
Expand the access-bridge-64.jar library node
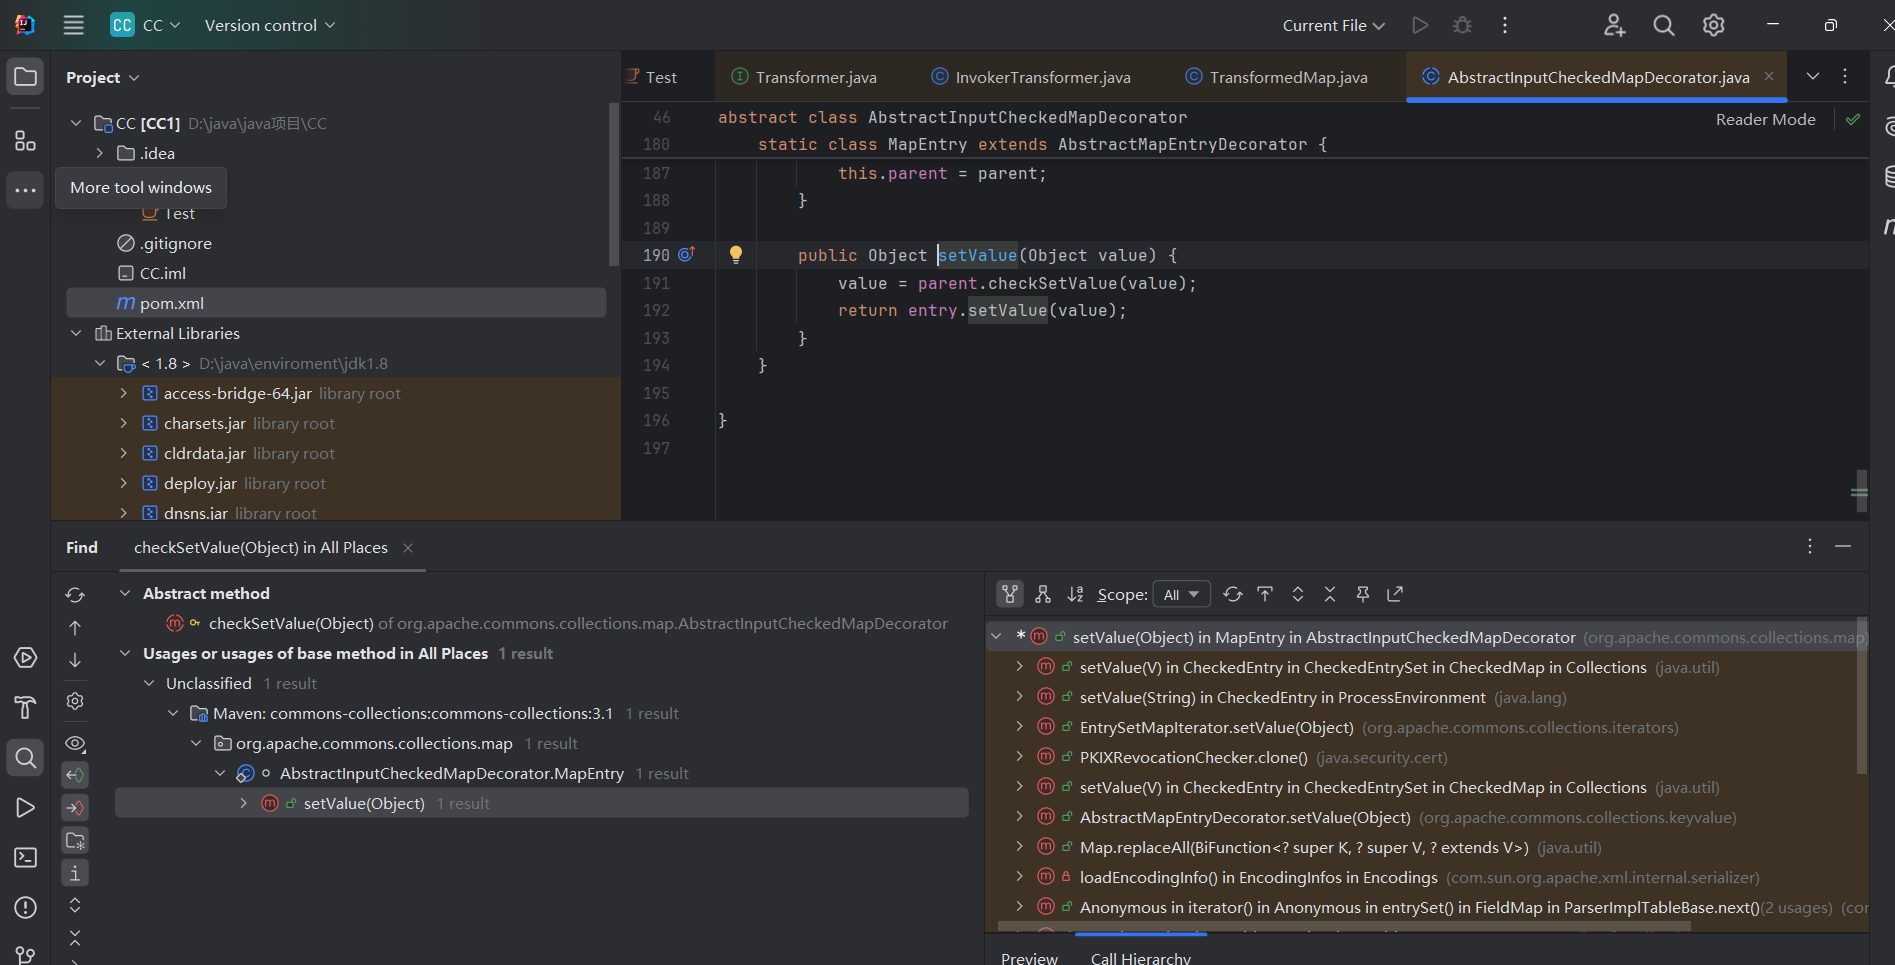[x=124, y=394]
